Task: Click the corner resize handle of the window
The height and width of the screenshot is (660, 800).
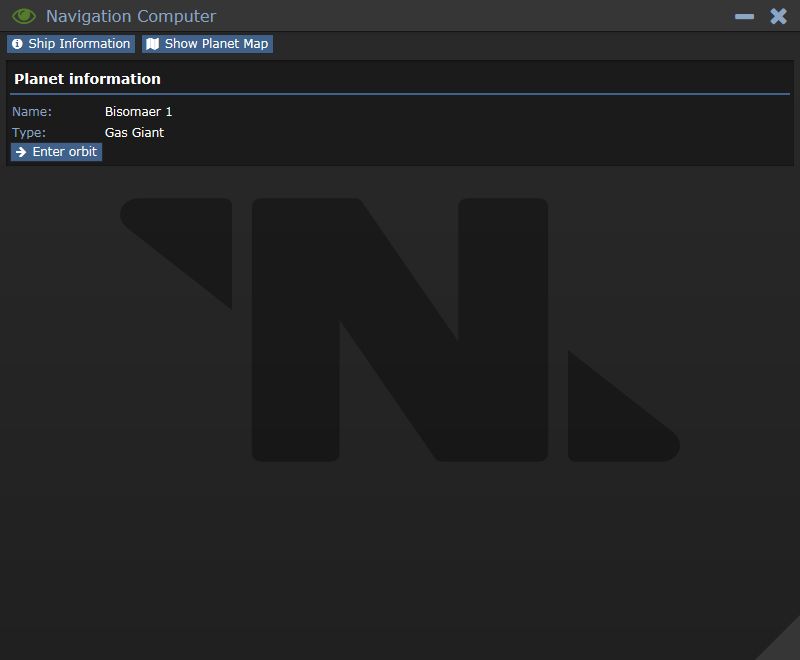Action: coord(785,645)
